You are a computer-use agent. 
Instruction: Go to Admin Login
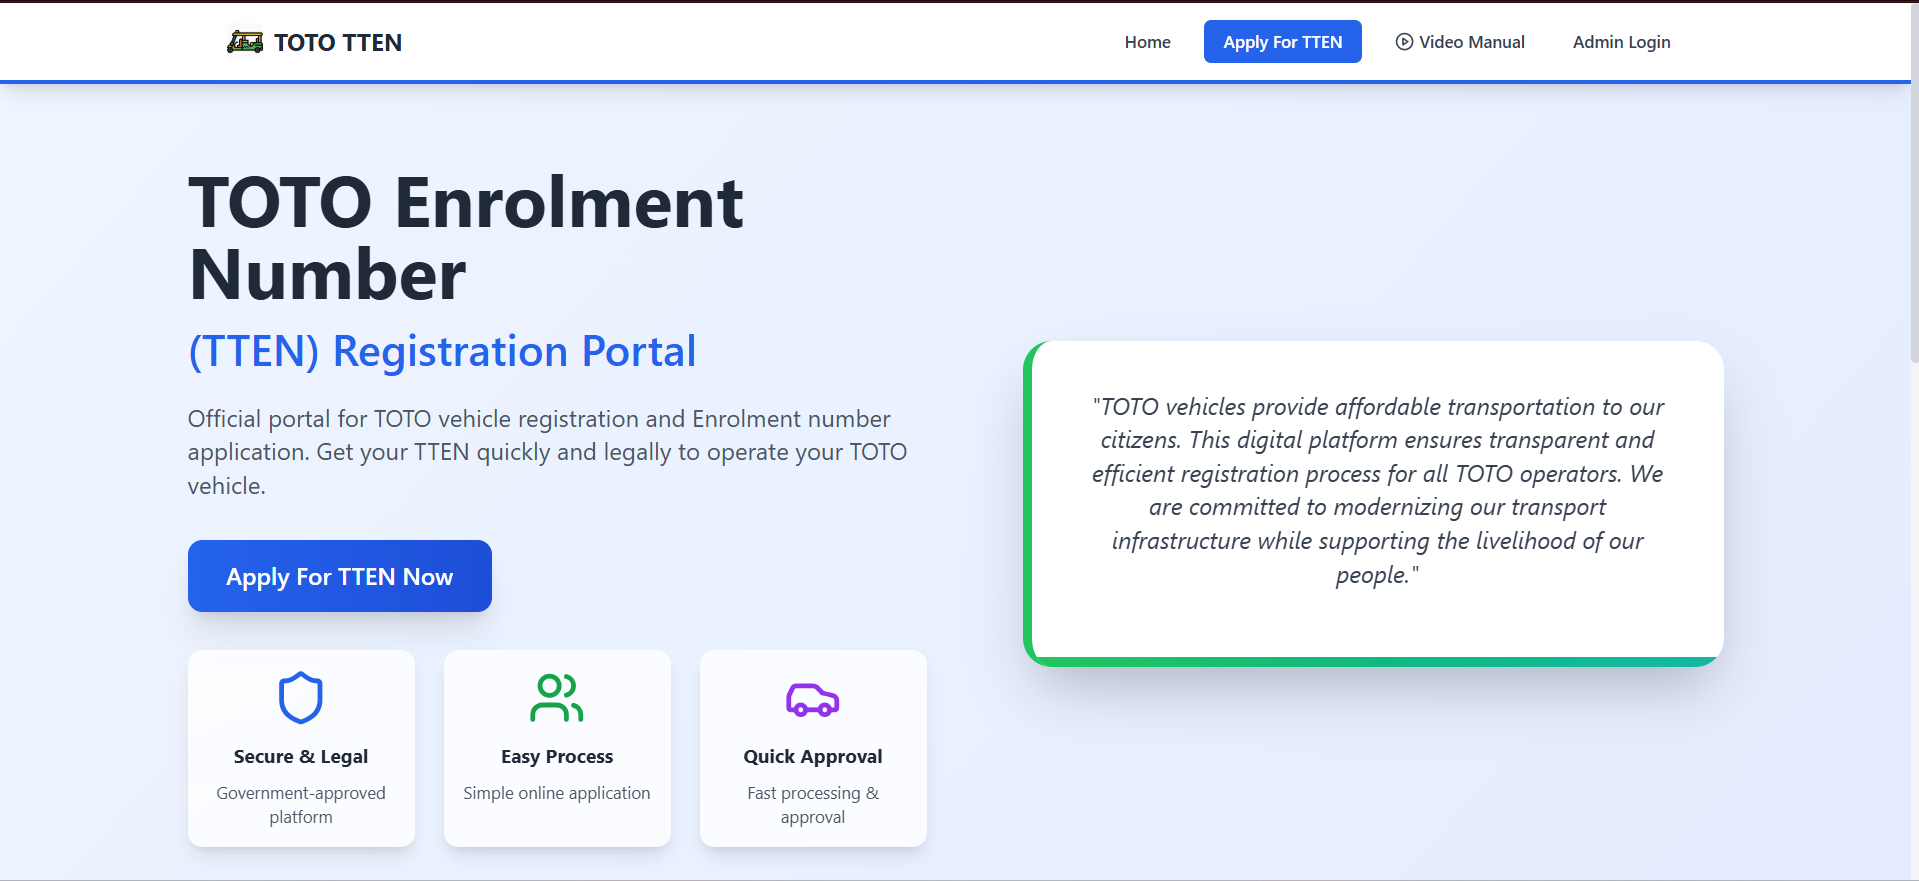tap(1621, 42)
